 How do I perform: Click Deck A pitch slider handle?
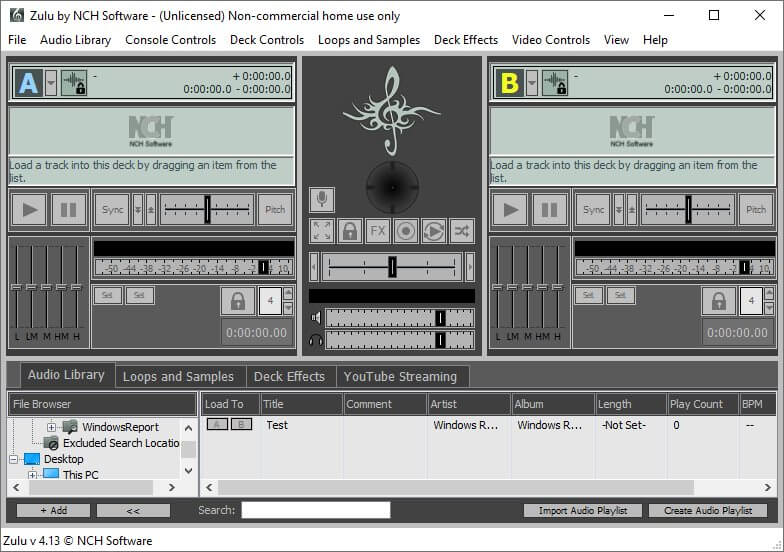pos(207,210)
